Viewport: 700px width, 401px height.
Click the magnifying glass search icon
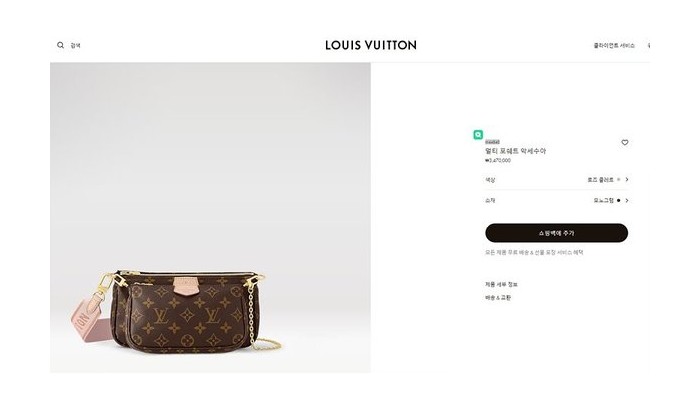click(x=60, y=45)
